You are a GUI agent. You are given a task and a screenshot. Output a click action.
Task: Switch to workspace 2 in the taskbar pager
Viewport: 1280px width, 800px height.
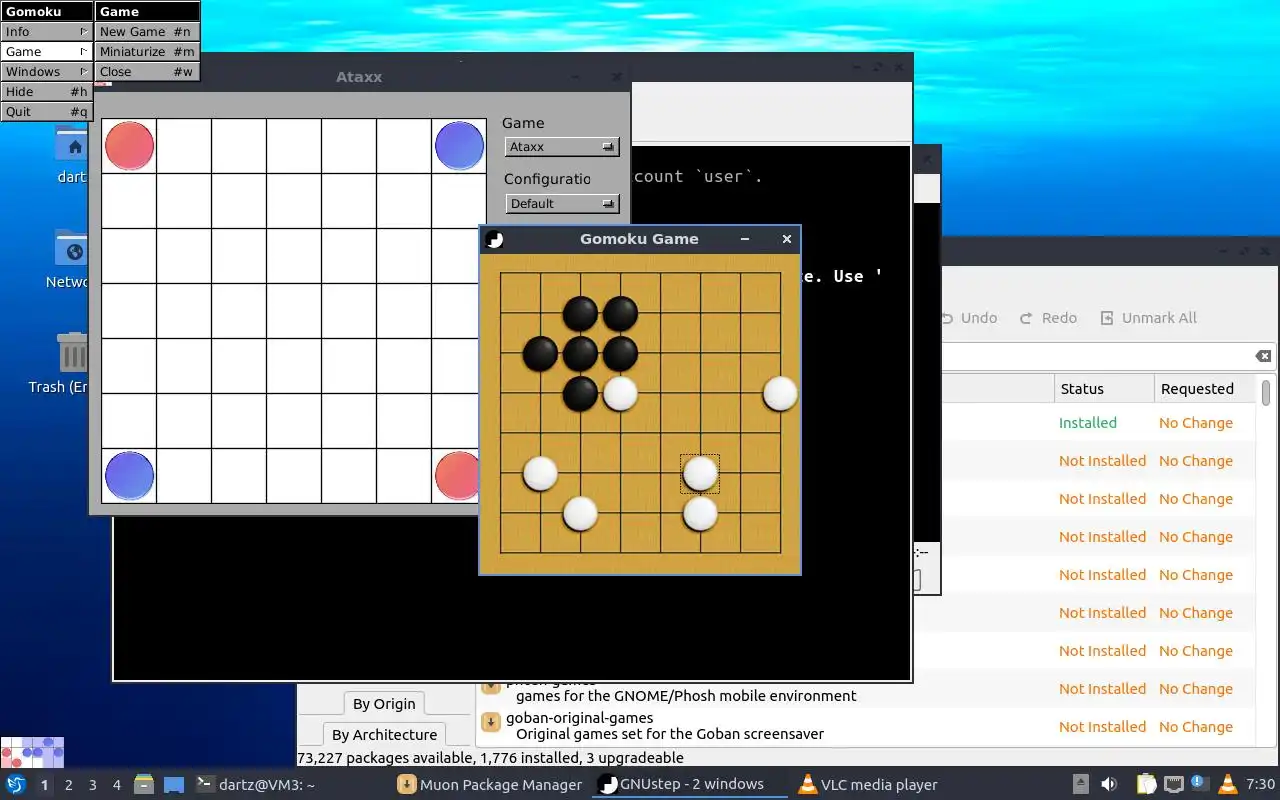(69, 785)
